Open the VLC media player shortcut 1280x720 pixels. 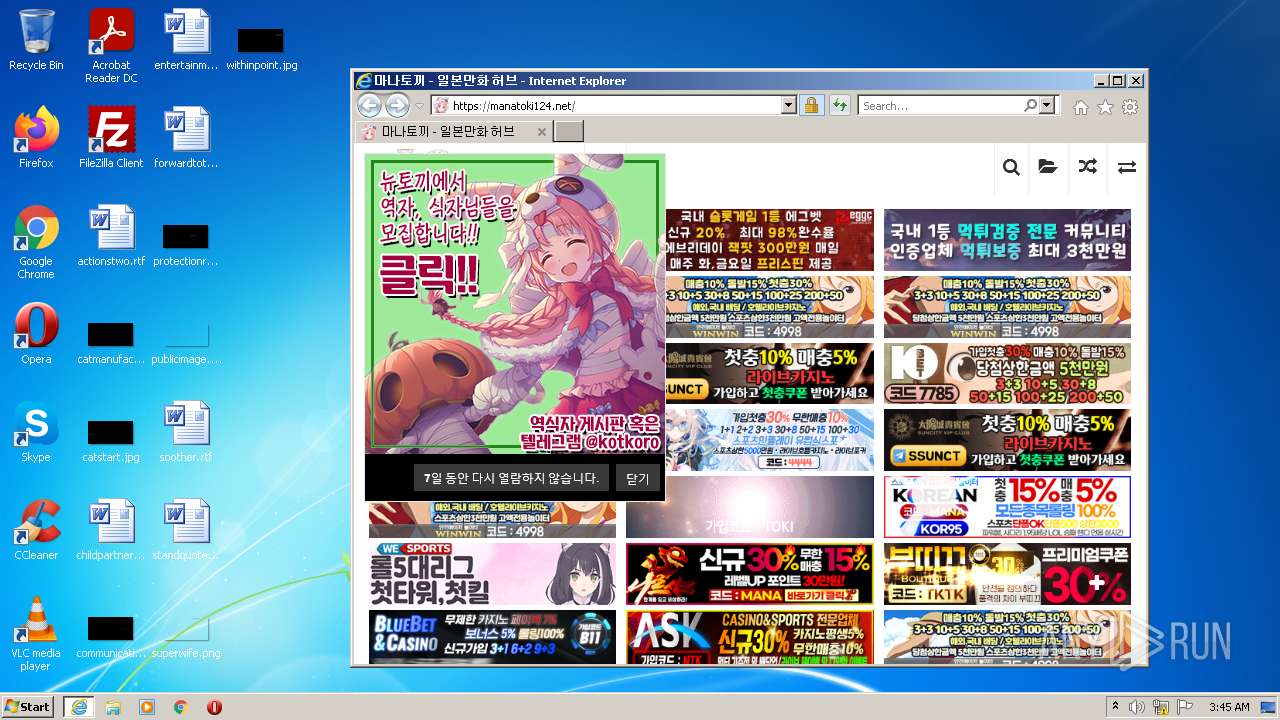[x=36, y=634]
